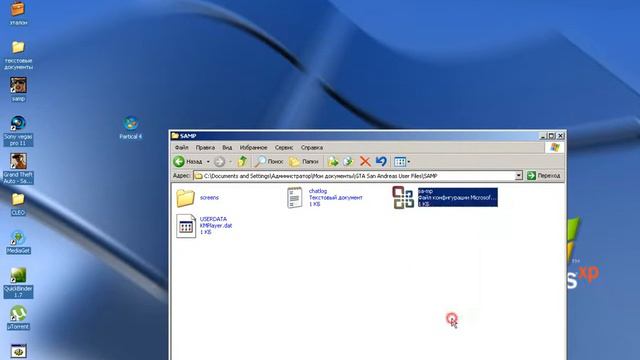Open the Справка menu
Viewport: 640px width, 360px height.
(x=312, y=147)
